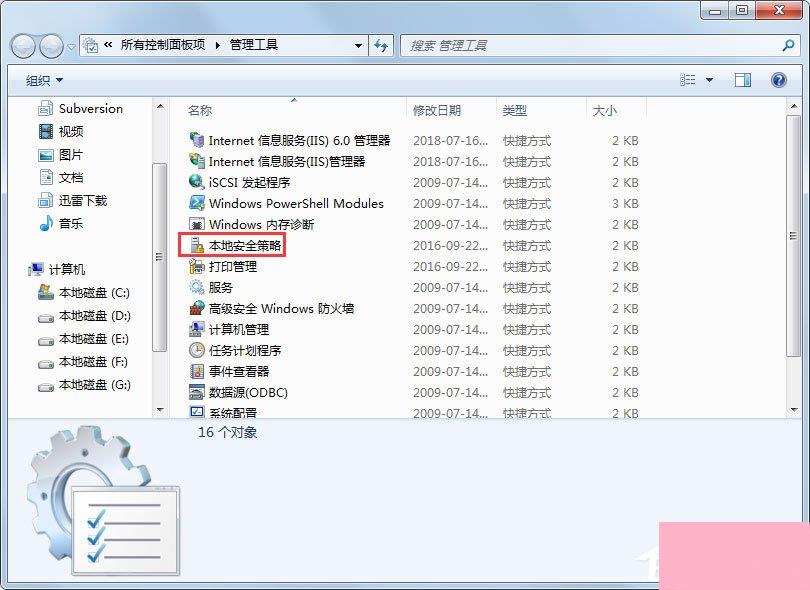Select 音乐 in the navigation pane
The image size is (810, 590).
(61, 223)
